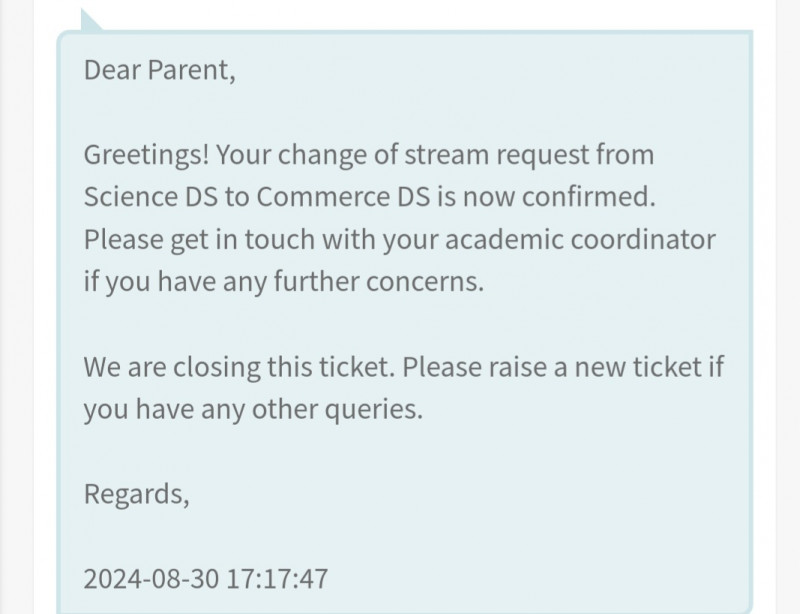Screen dimensions: 800x614
Task: Click the 'Dear Parent,' salutation line
Action: point(159,71)
